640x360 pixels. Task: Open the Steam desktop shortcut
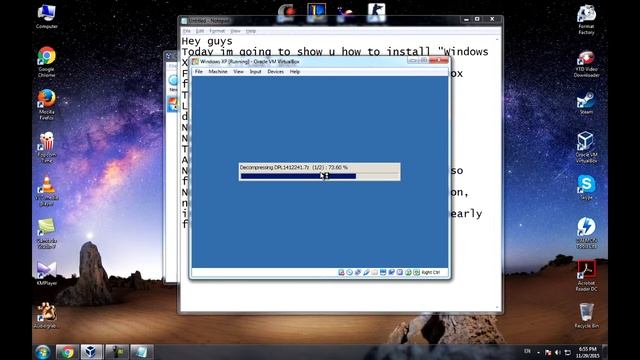[x=586, y=103]
